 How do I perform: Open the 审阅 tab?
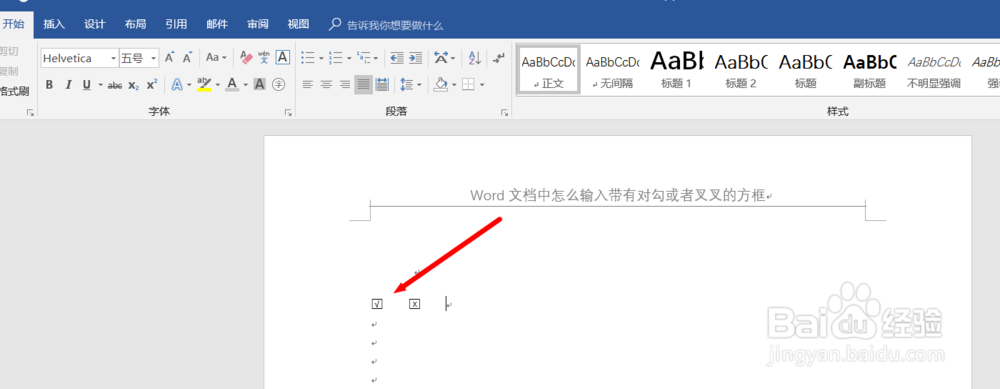click(258, 24)
